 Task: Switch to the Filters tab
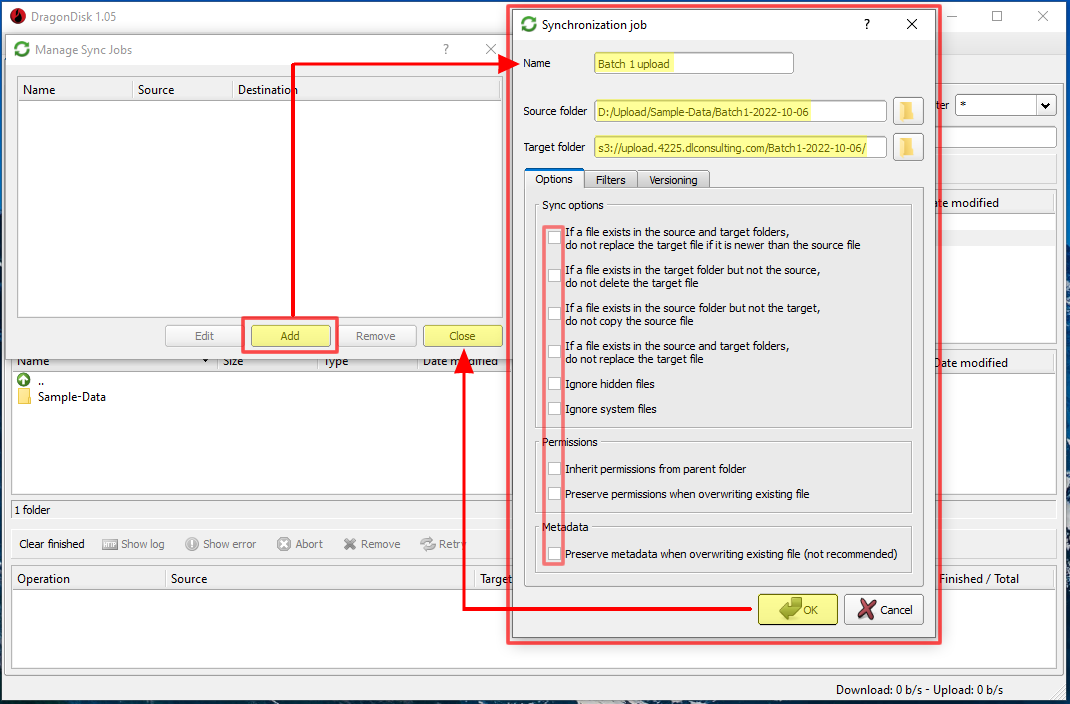click(x=611, y=179)
